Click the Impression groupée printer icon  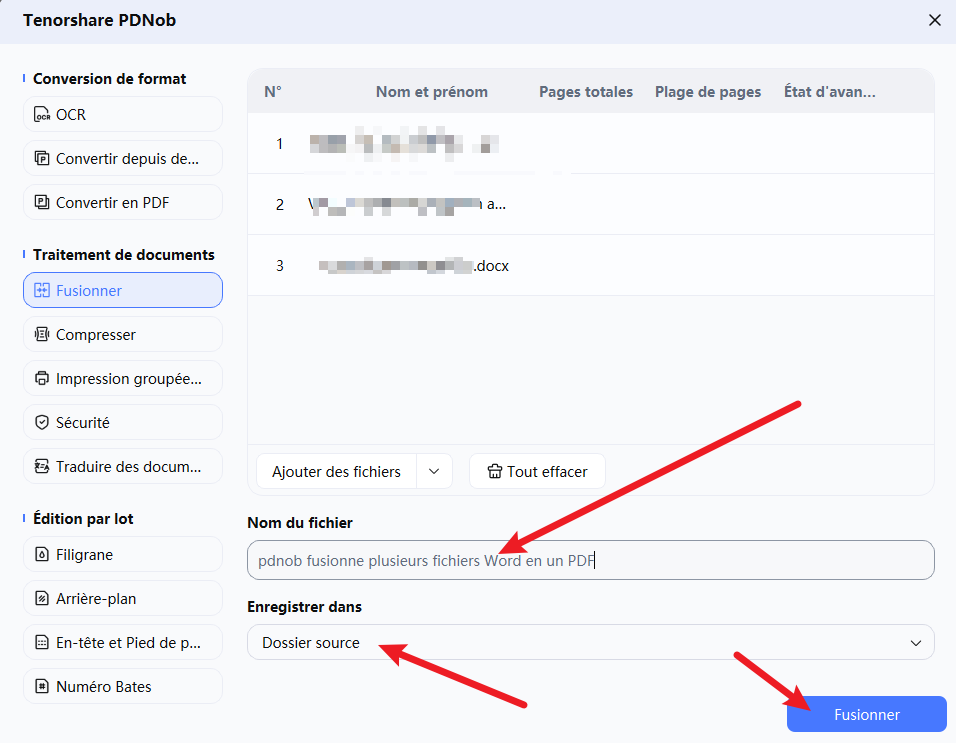(42, 378)
